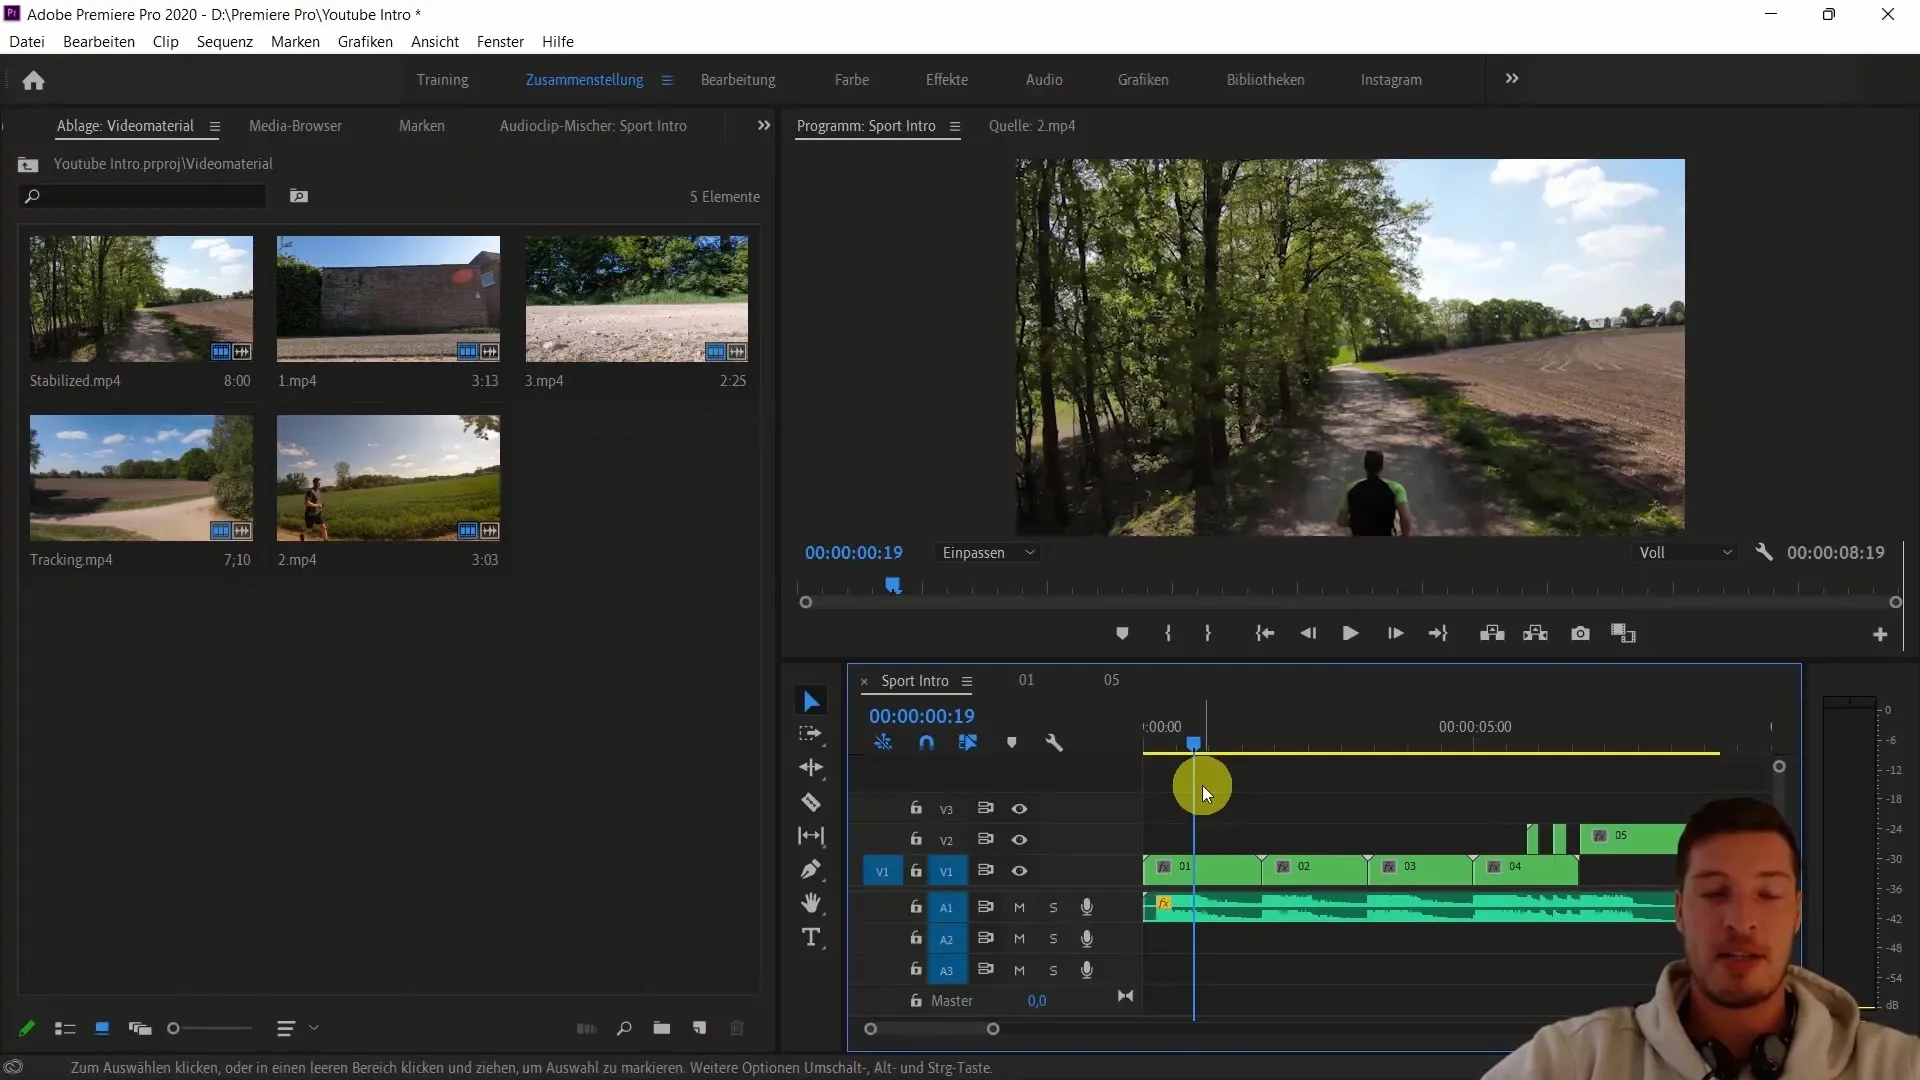Screen dimensions: 1920x1080
Task: Toggle Snap in timeline
Action: (x=926, y=743)
